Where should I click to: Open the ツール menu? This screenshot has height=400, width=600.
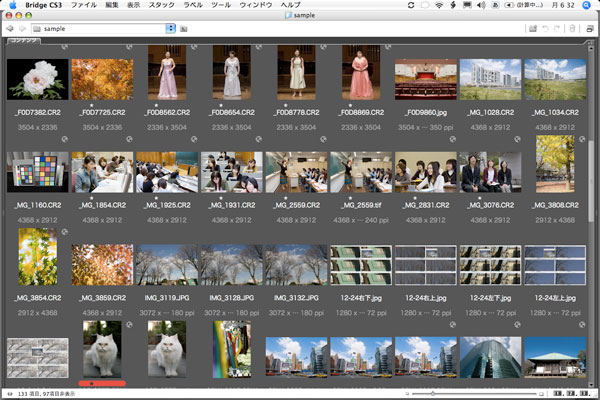click(x=221, y=5)
